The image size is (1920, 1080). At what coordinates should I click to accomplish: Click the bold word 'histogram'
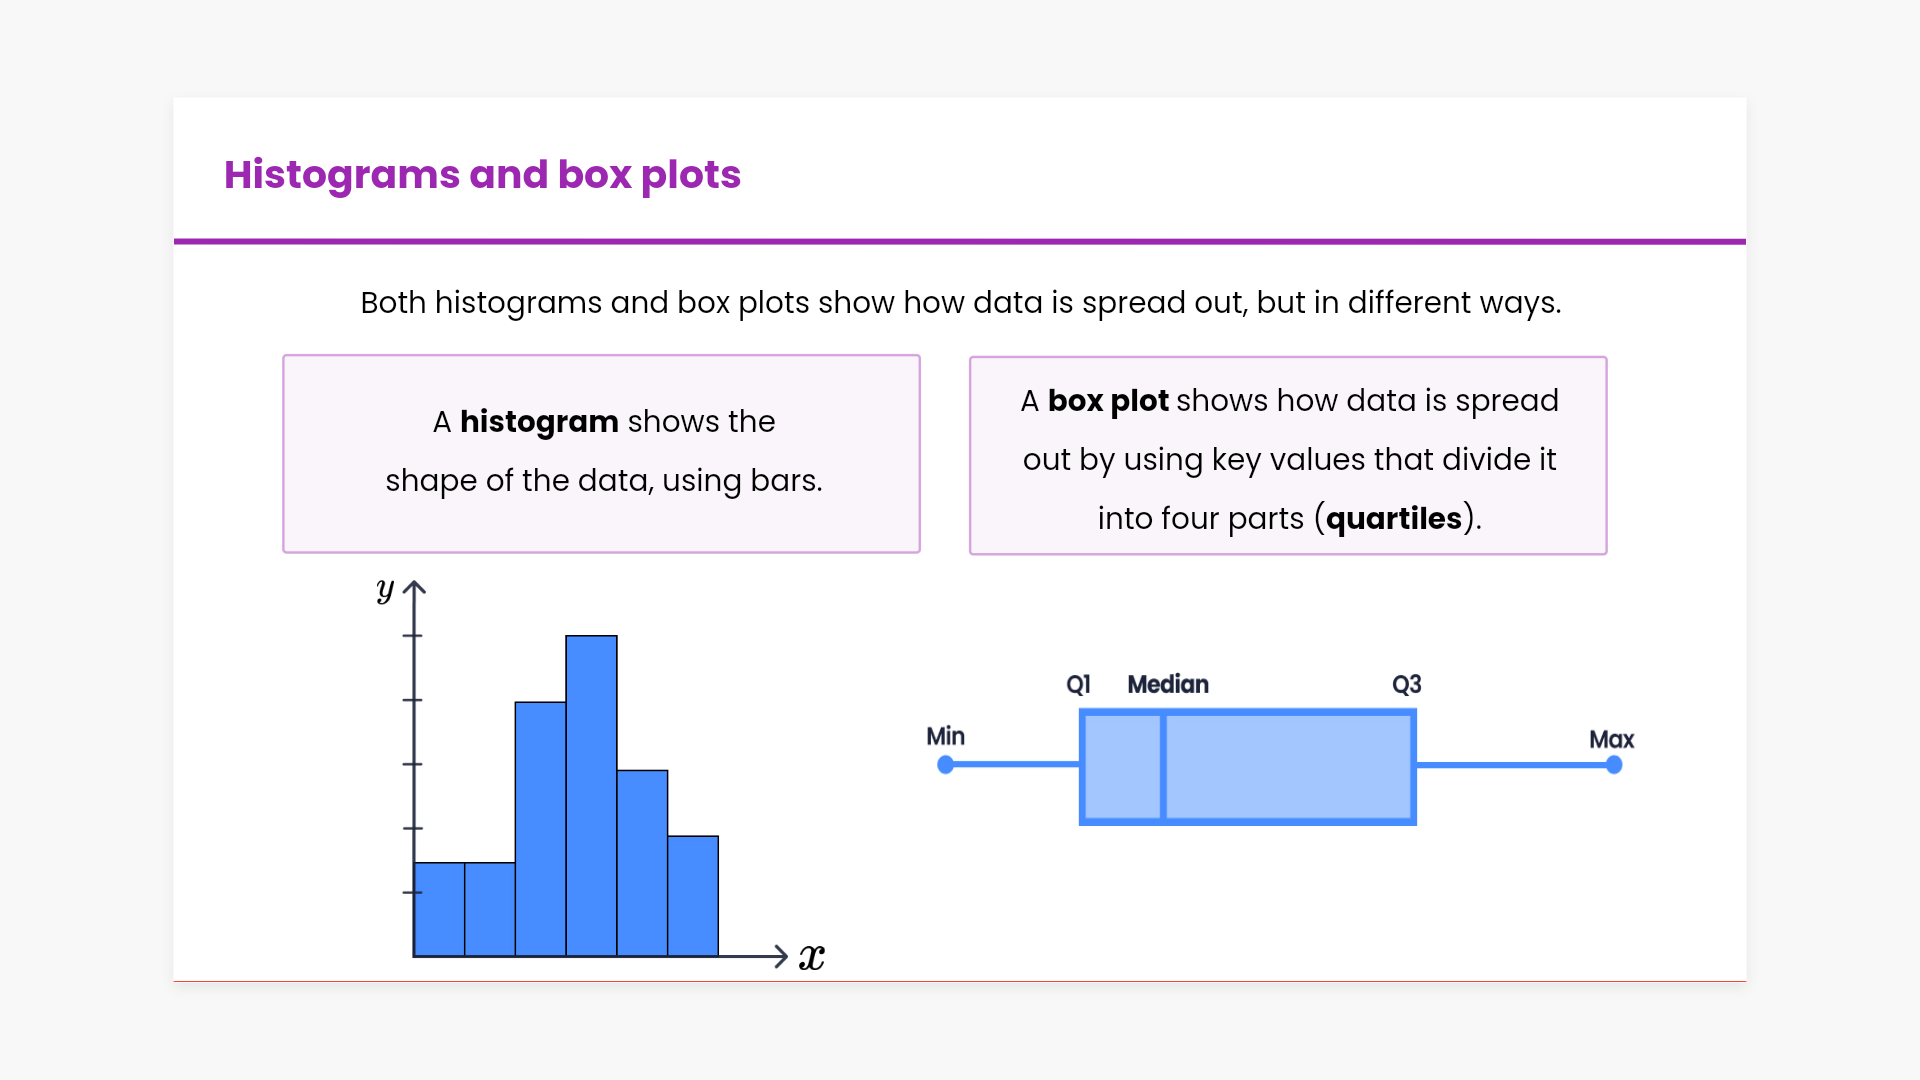coord(539,422)
